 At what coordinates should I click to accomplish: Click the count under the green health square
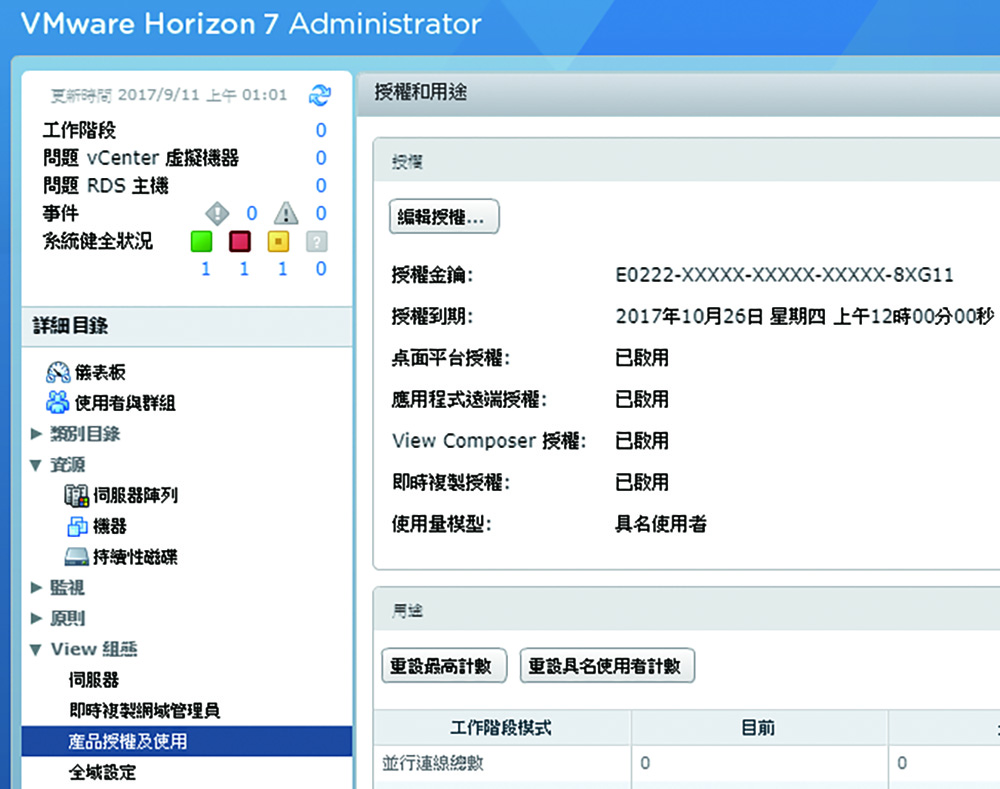point(205,269)
